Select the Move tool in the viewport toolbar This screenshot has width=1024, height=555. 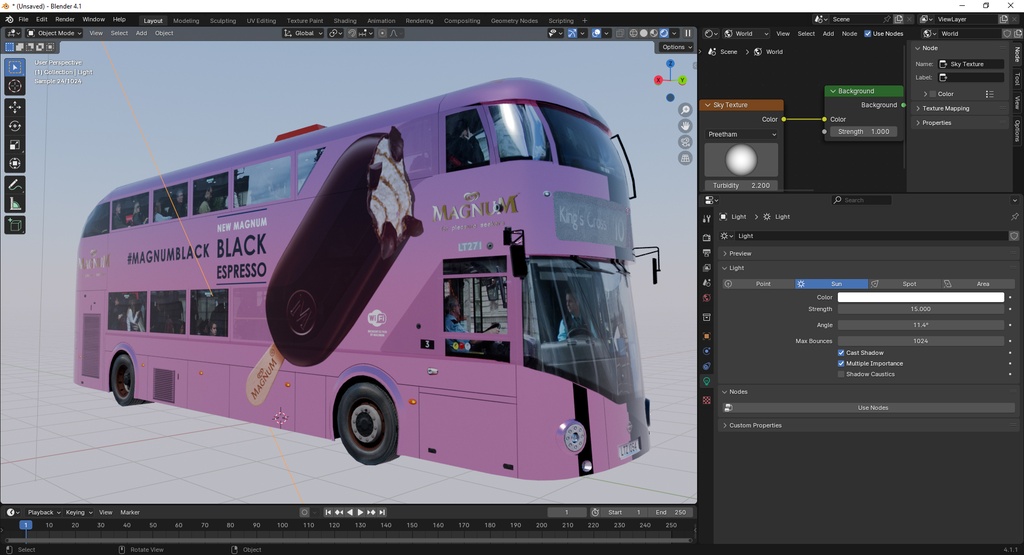coord(15,107)
